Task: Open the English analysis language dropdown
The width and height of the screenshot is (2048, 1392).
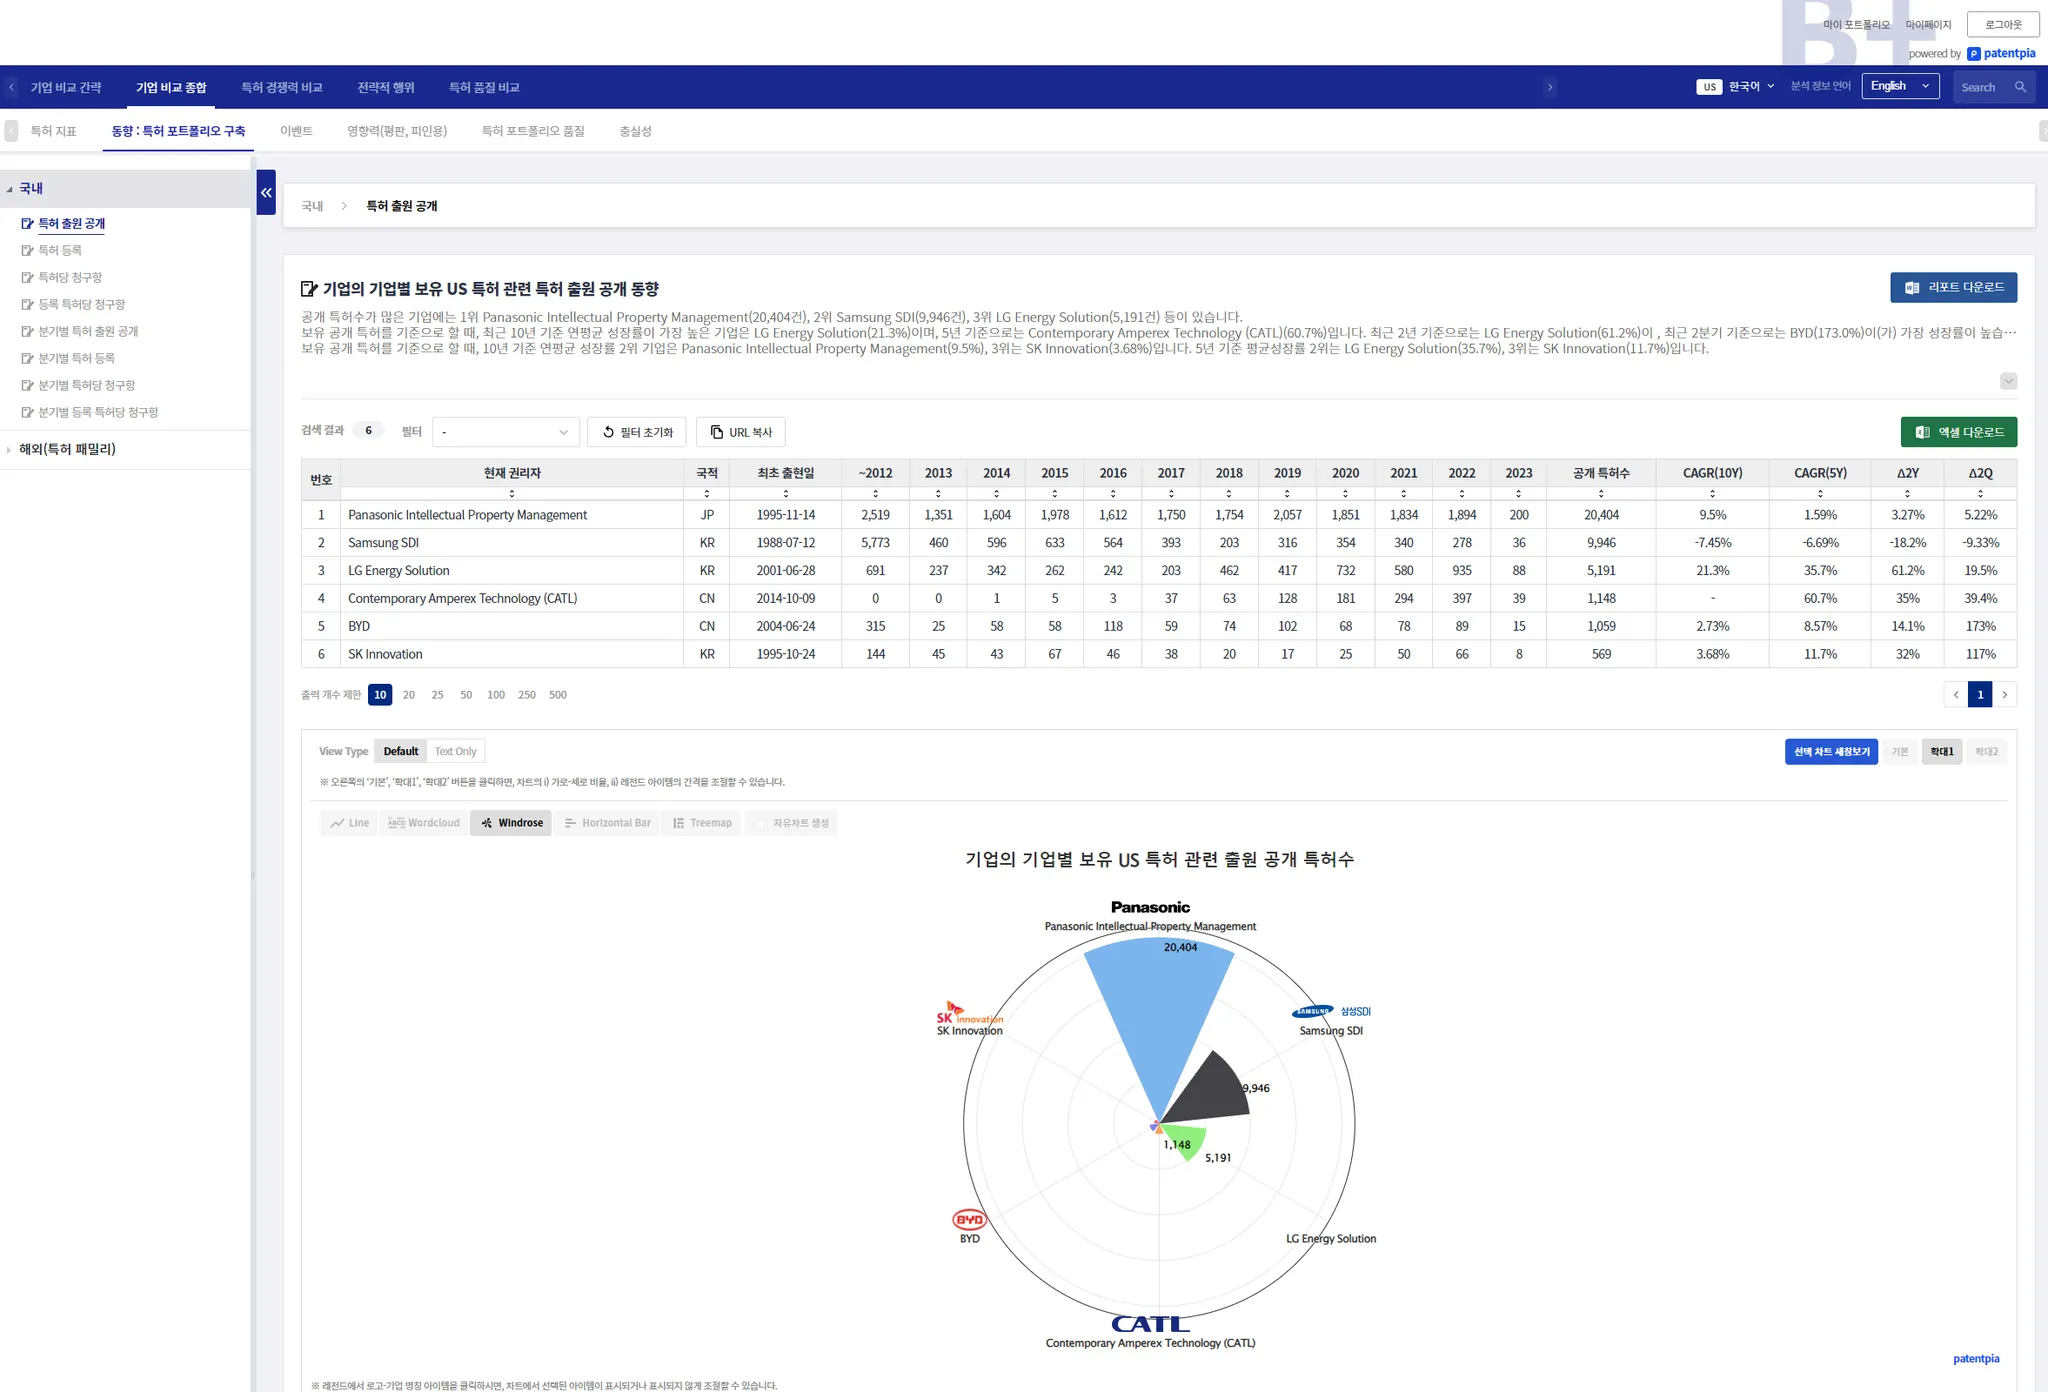Action: click(1899, 86)
